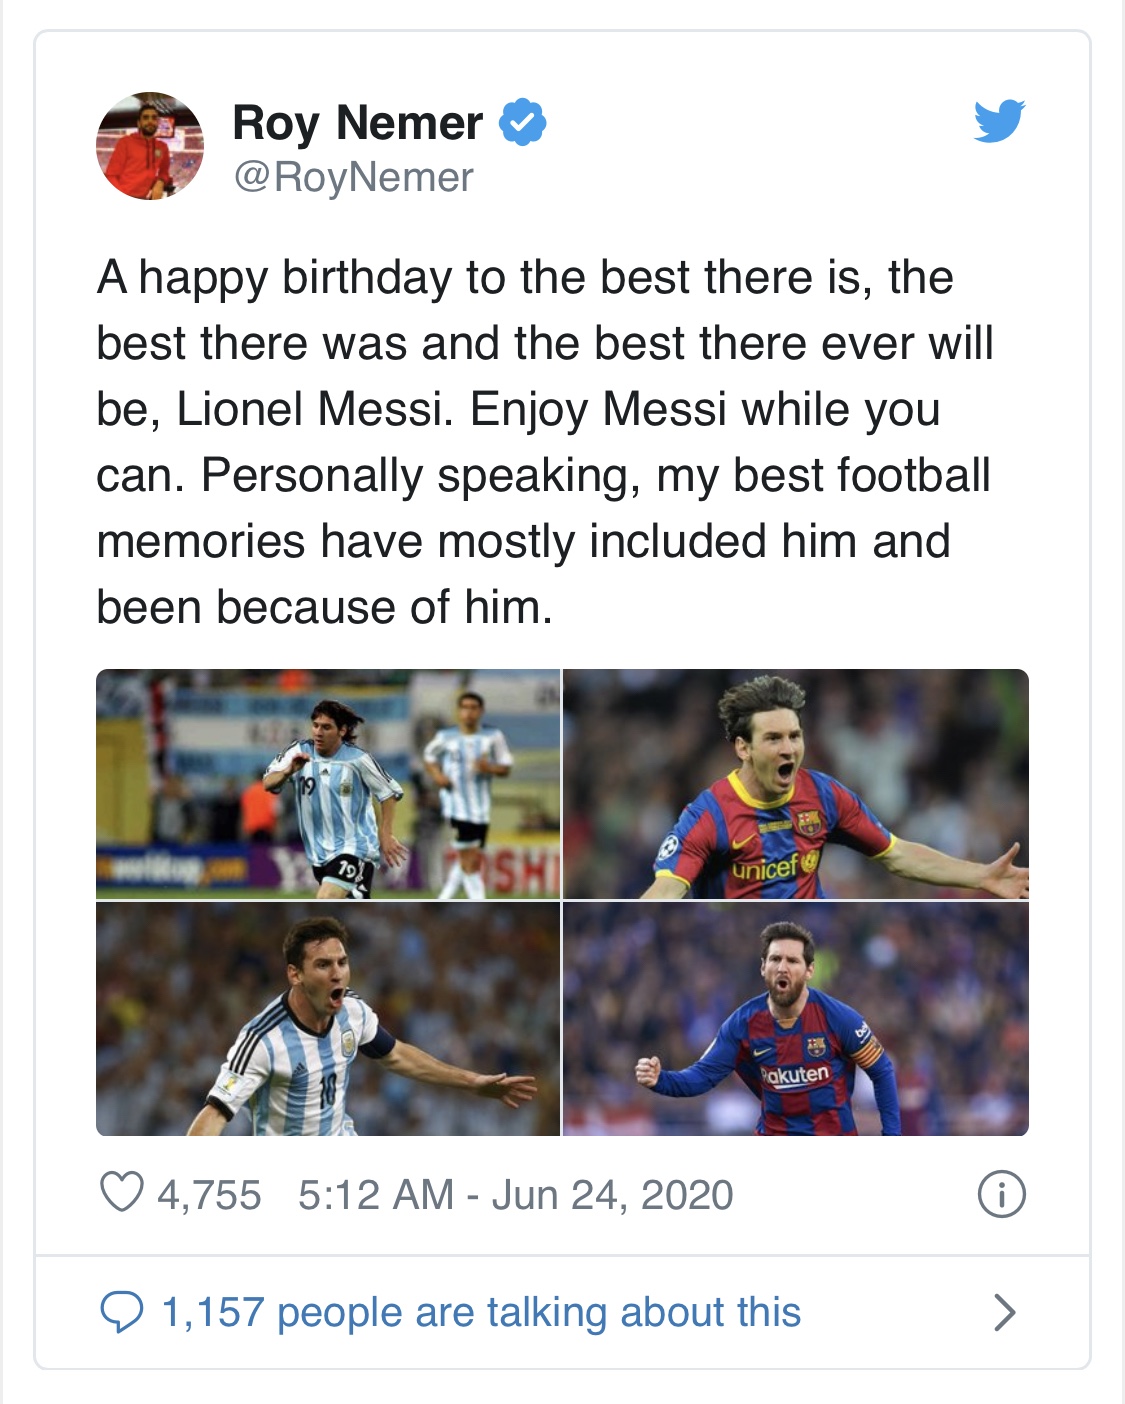
Task: Click the final line 'been because of him.'
Action: pyautogui.click(x=324, y=607)
